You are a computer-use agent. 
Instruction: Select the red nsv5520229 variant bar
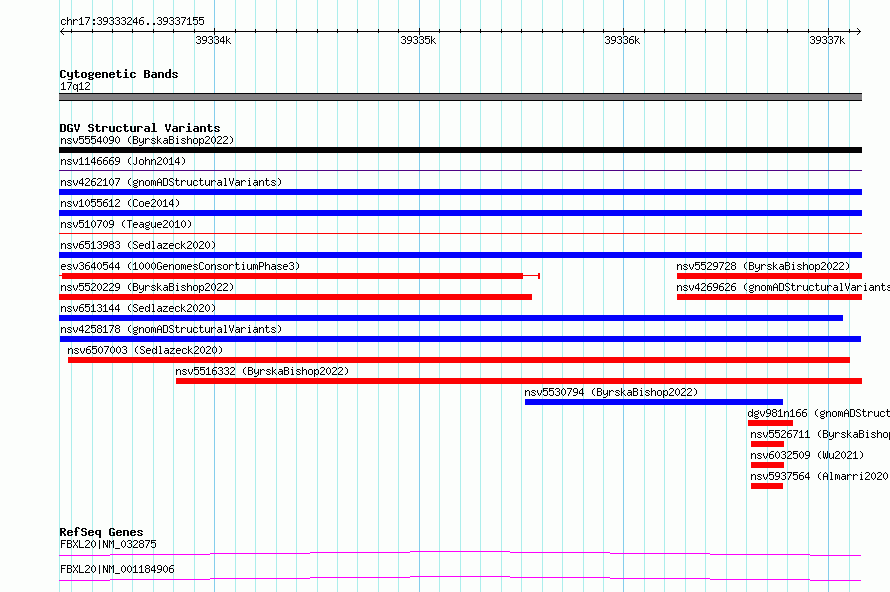pos(295,297)
